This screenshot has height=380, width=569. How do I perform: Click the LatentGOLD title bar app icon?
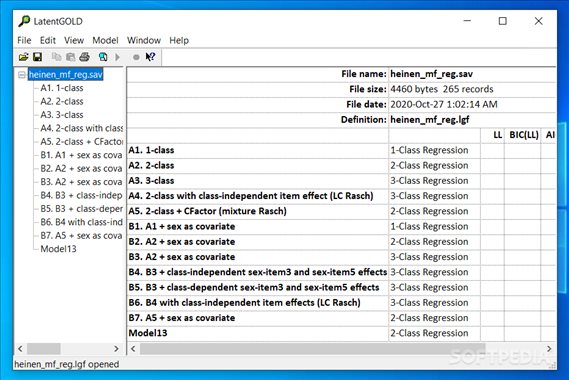24,21
